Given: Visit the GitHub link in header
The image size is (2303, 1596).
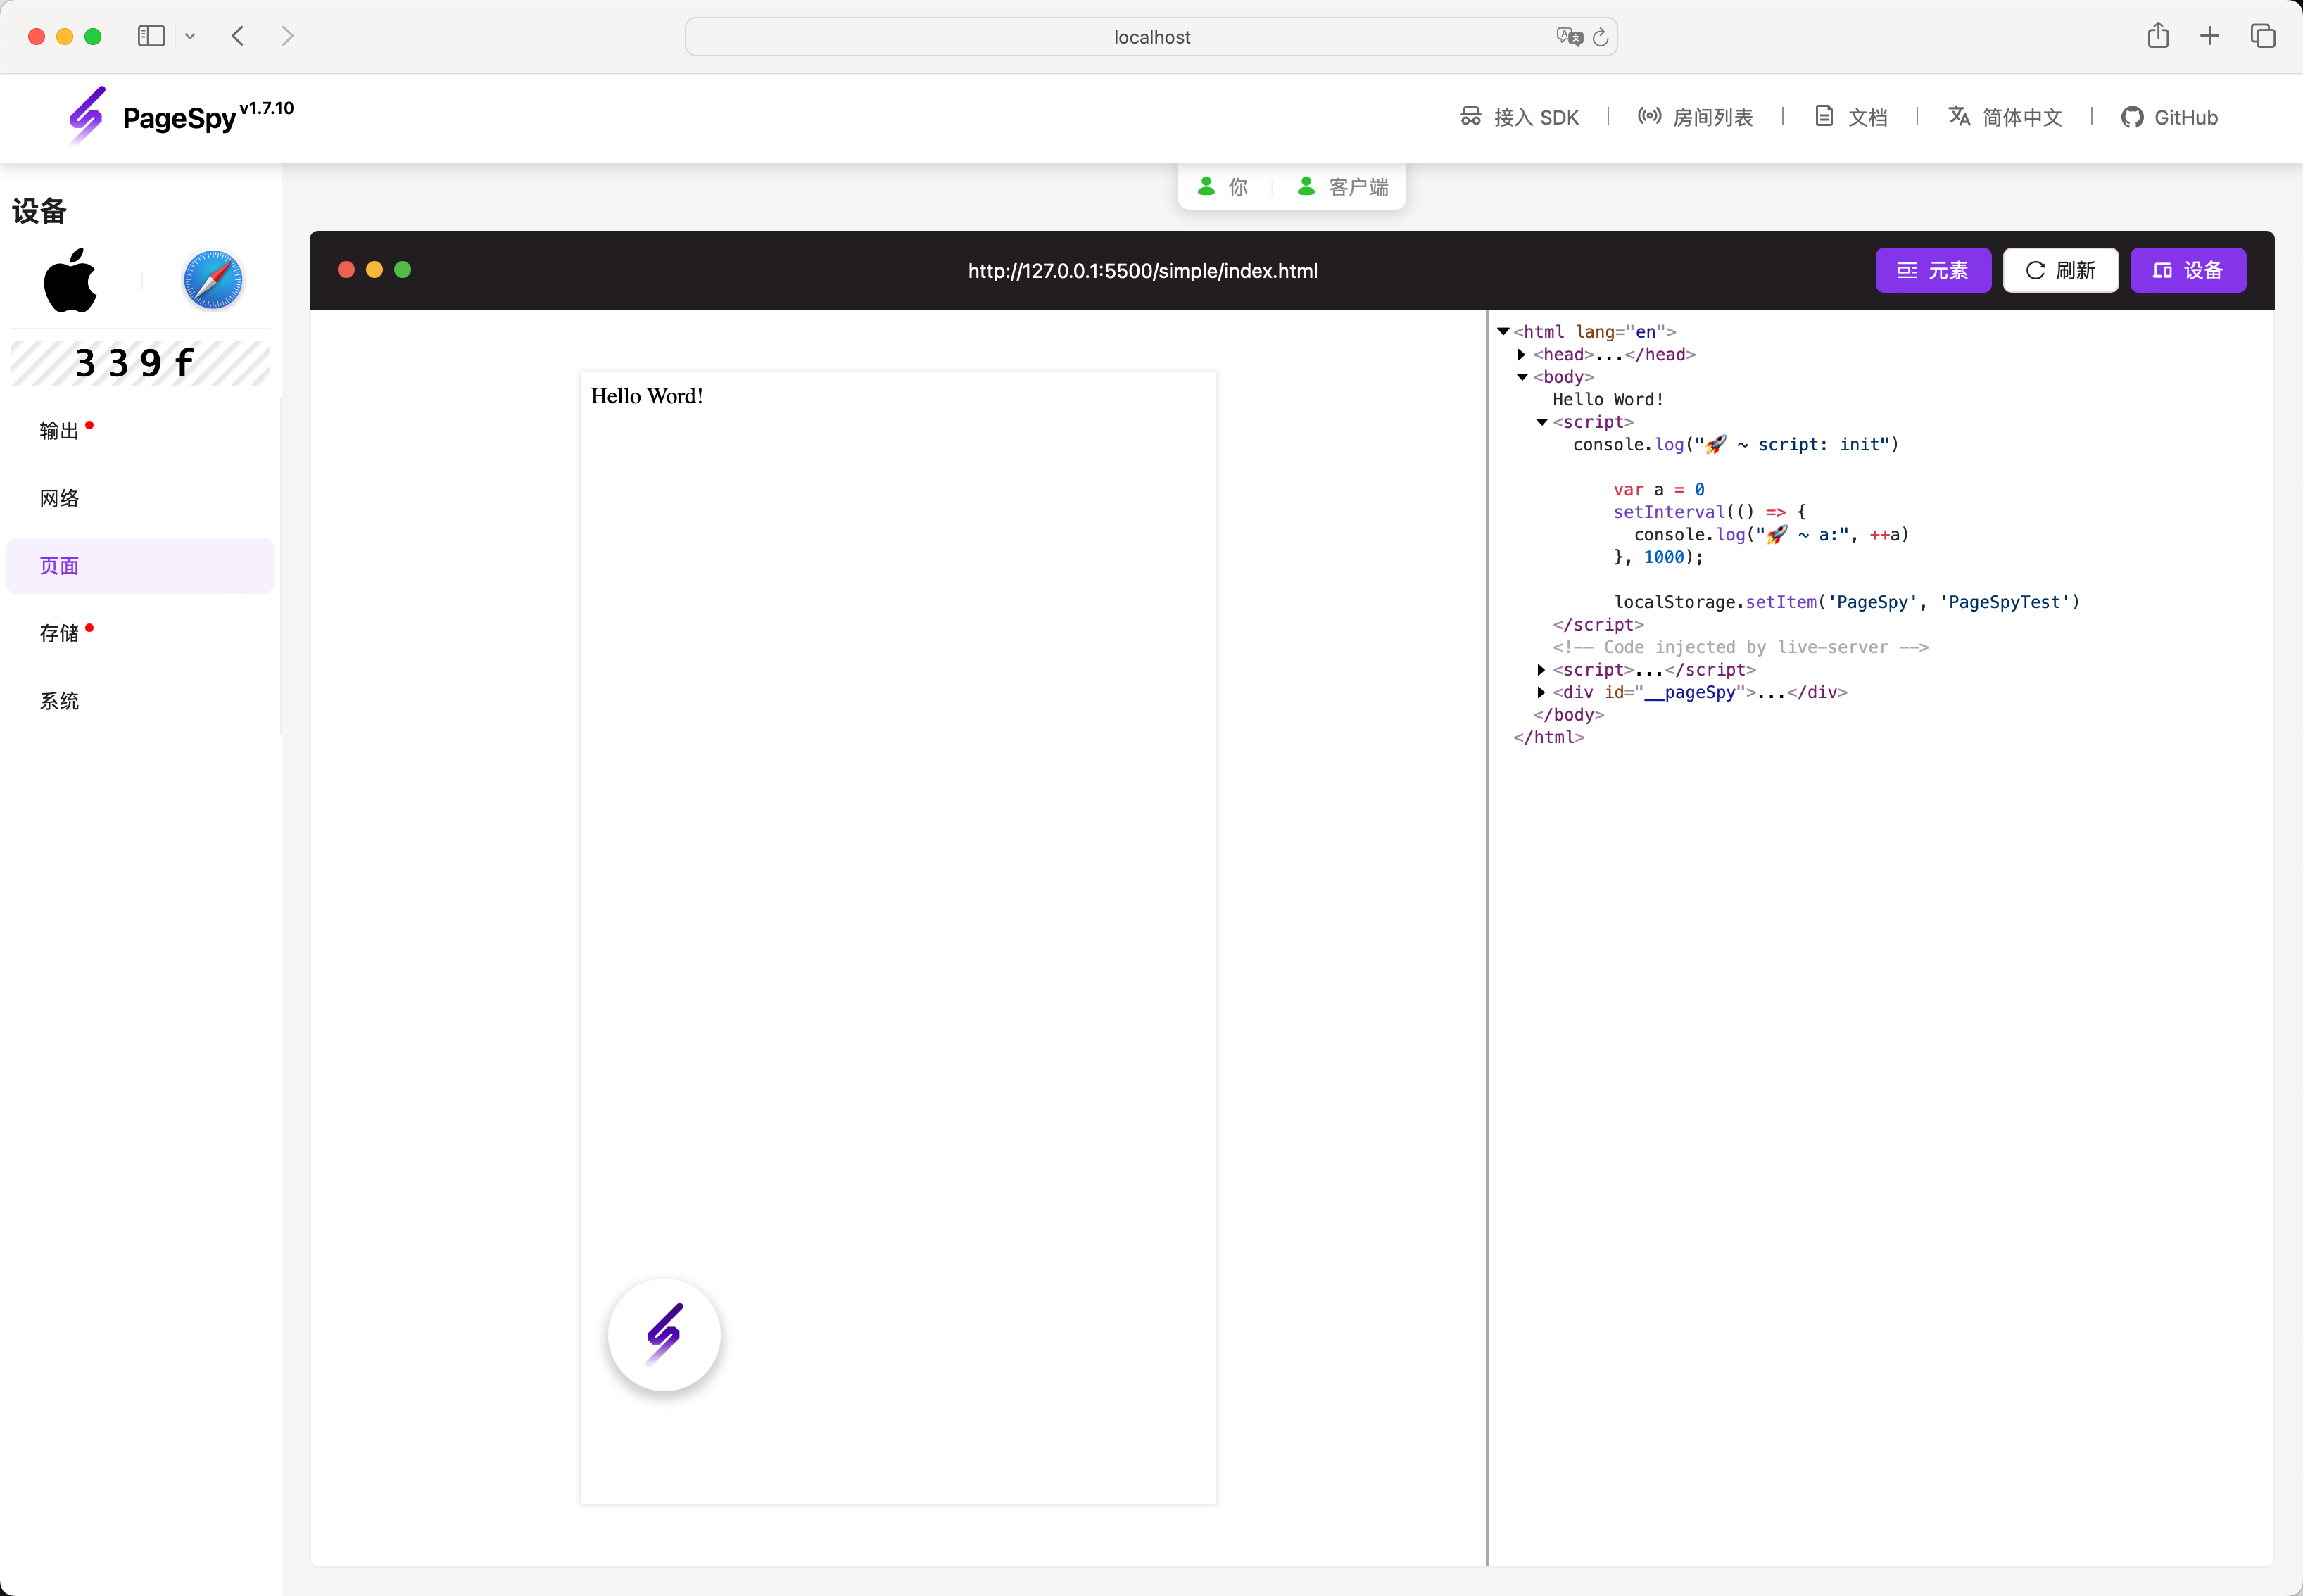Looking at the screenshot, I should pos(2169,117).
